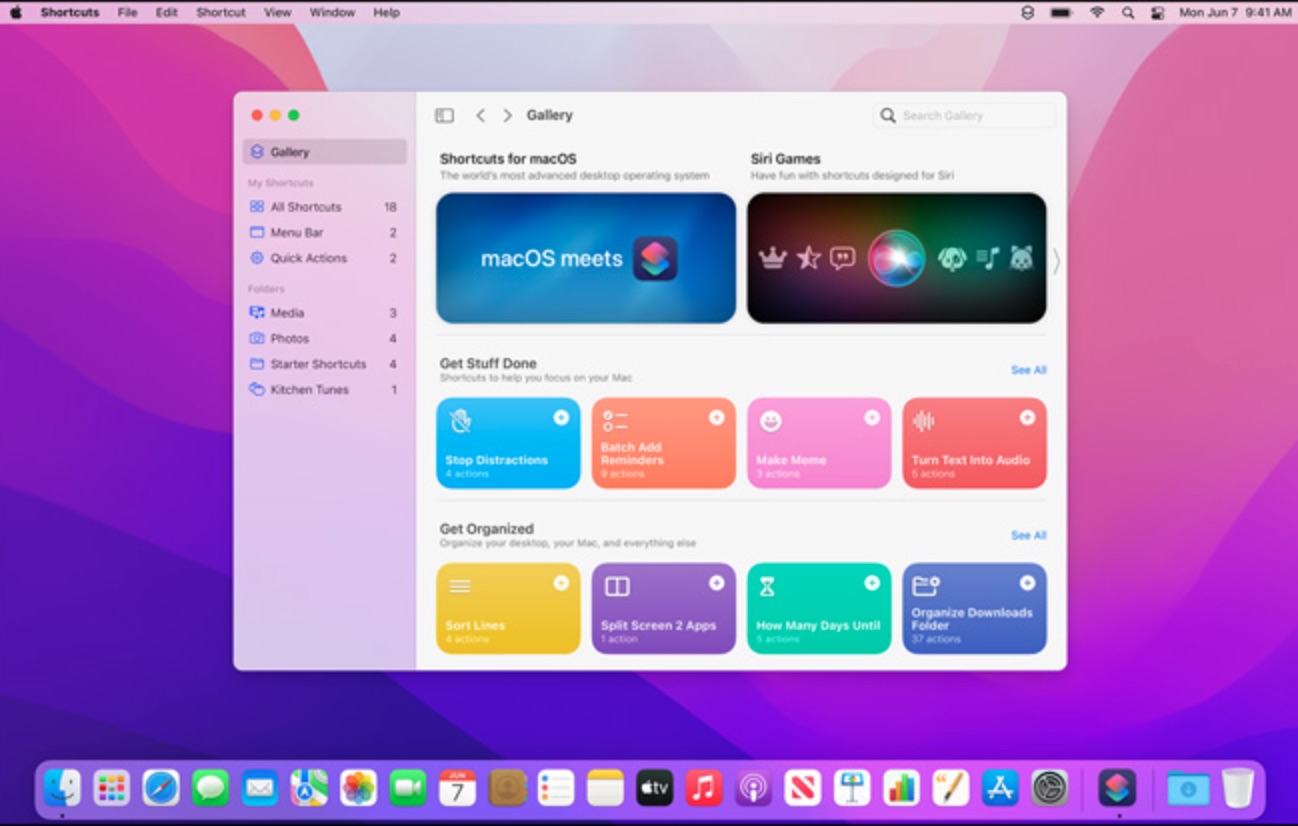Open the Window menu
This screenshot has height=826, width=1298.
tap(332, 13)
